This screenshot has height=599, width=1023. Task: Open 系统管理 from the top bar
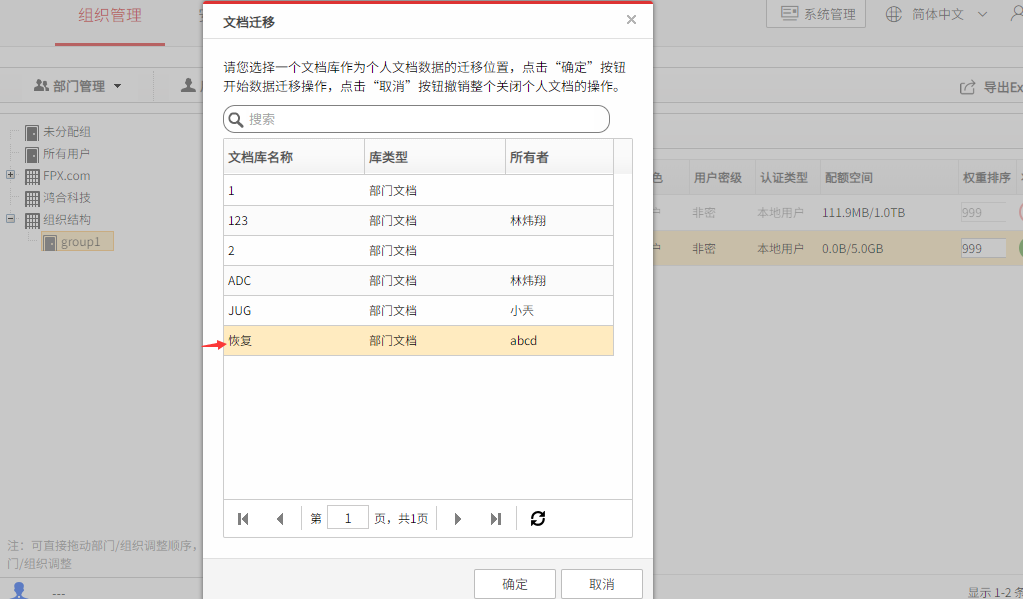coord(816,14)
